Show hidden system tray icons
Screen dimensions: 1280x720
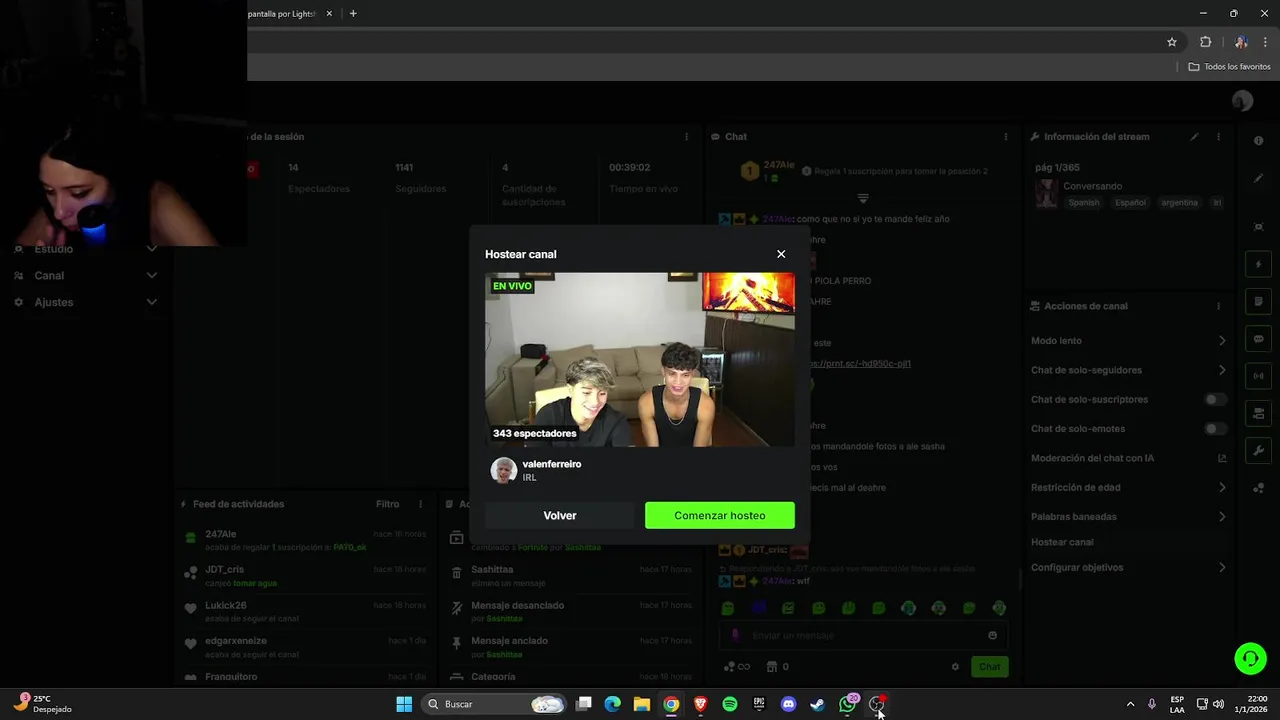[1130, 704]
